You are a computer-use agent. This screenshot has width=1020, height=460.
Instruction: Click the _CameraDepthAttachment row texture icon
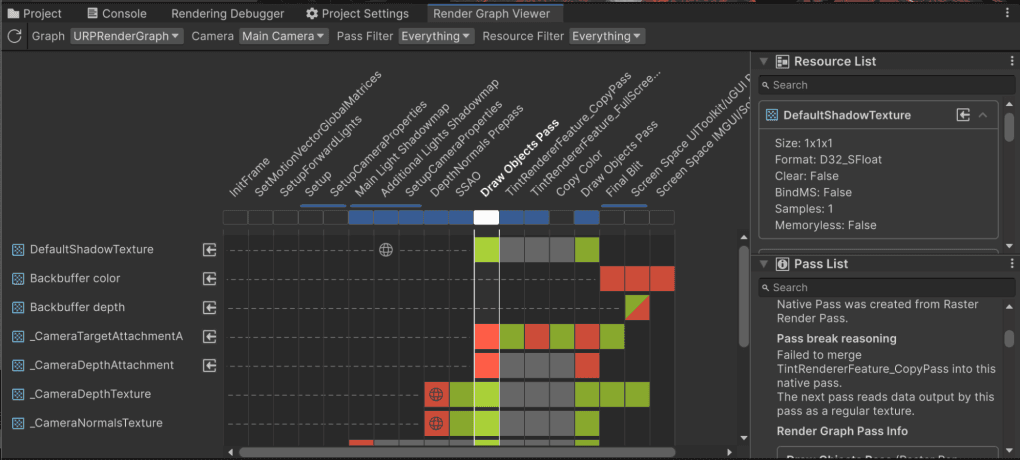[x=18, y=365]
